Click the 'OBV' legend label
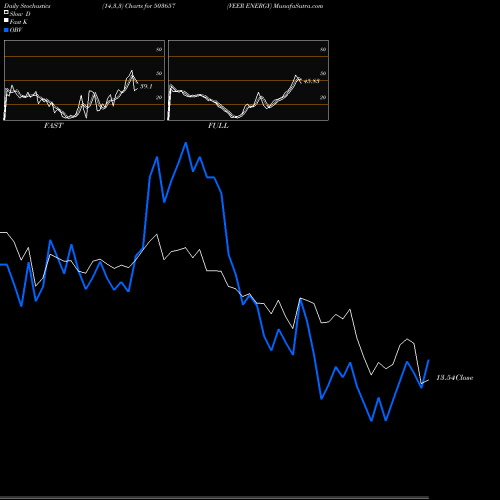The image size is (500, 500). click(16, 30)
